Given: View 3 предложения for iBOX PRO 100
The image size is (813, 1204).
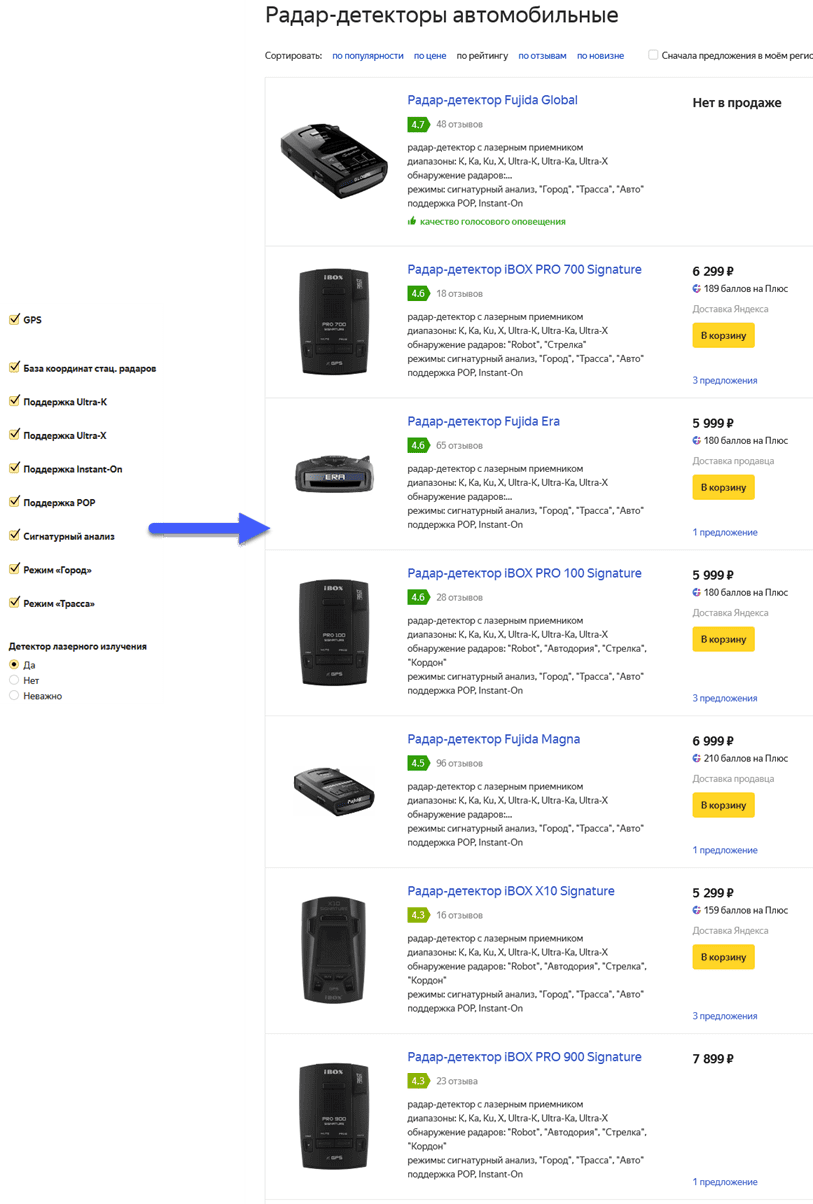Looking at the screenshot, I should 725,698.
